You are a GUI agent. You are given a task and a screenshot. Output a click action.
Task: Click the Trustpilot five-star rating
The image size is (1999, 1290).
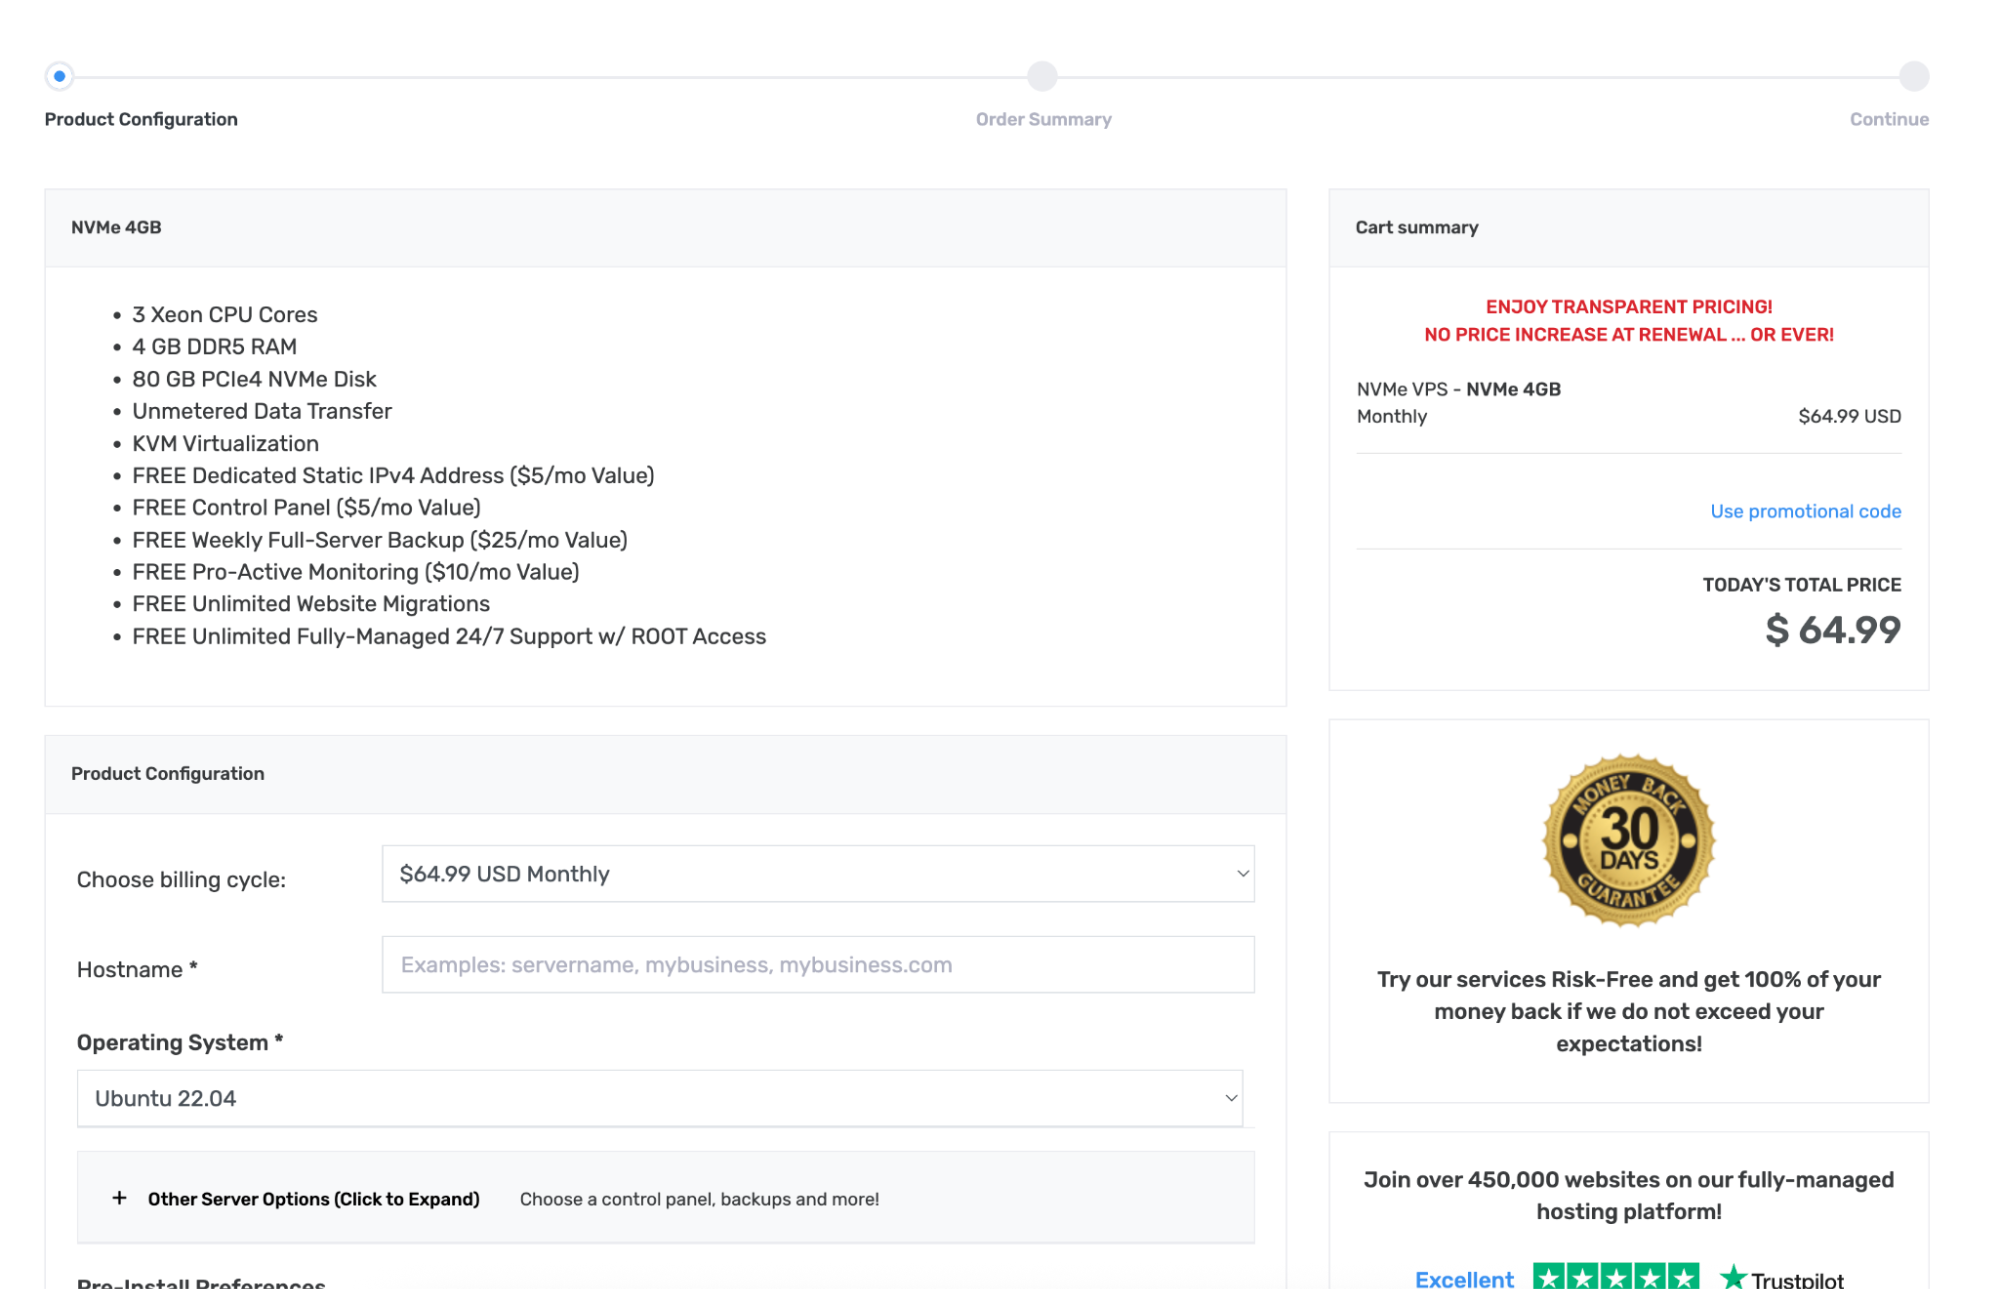[1616, 1277]
